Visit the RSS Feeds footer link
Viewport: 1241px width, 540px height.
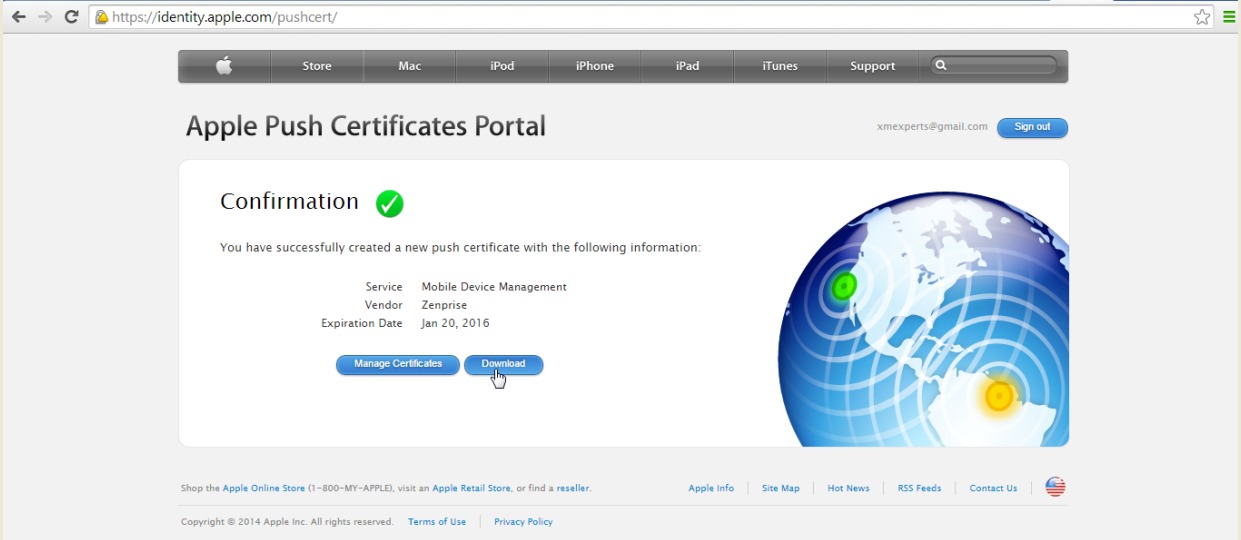pos(919,488)
